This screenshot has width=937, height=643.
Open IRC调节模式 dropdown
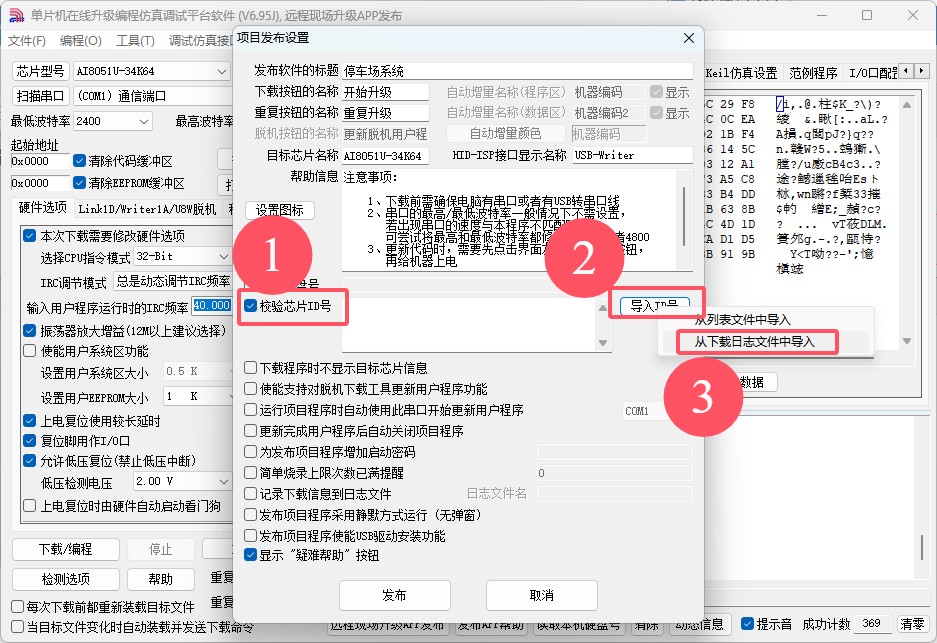coord(173,281)
